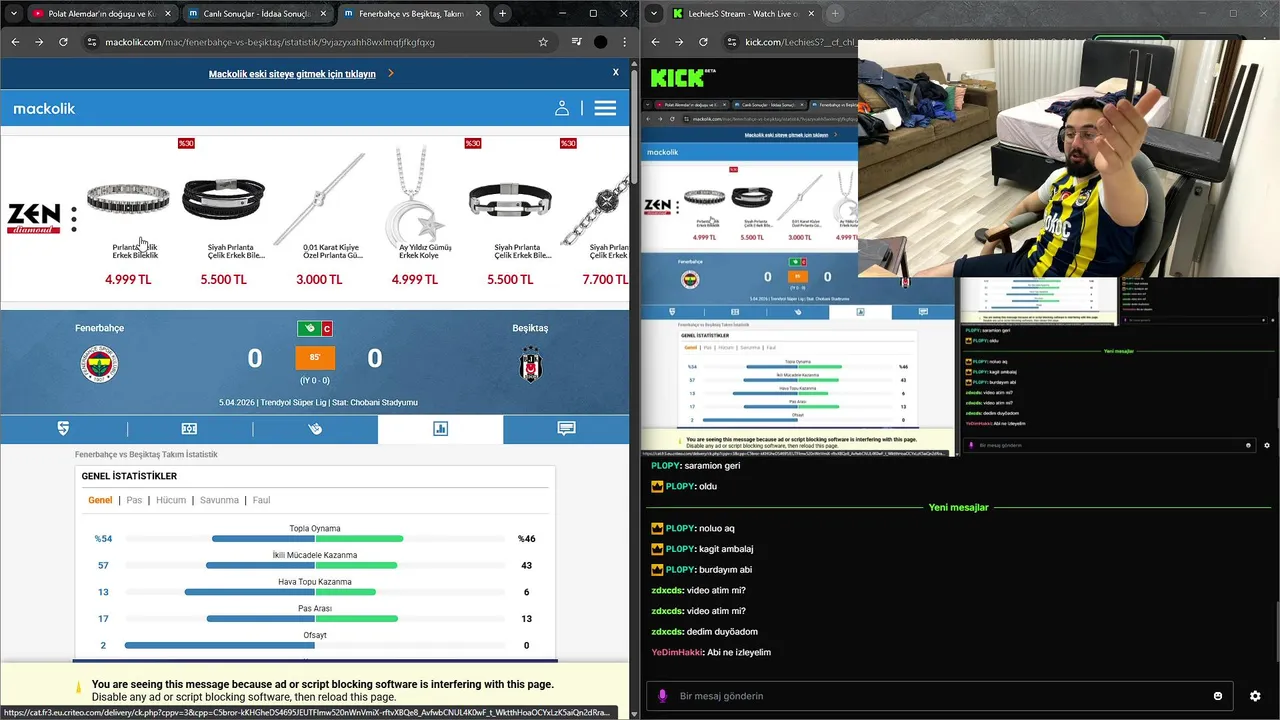Image resolution: width=1280 pixels, height=720 pixels.
Task: Open the ZEN diamond ad logo
Action: click(x=34, y=218)
